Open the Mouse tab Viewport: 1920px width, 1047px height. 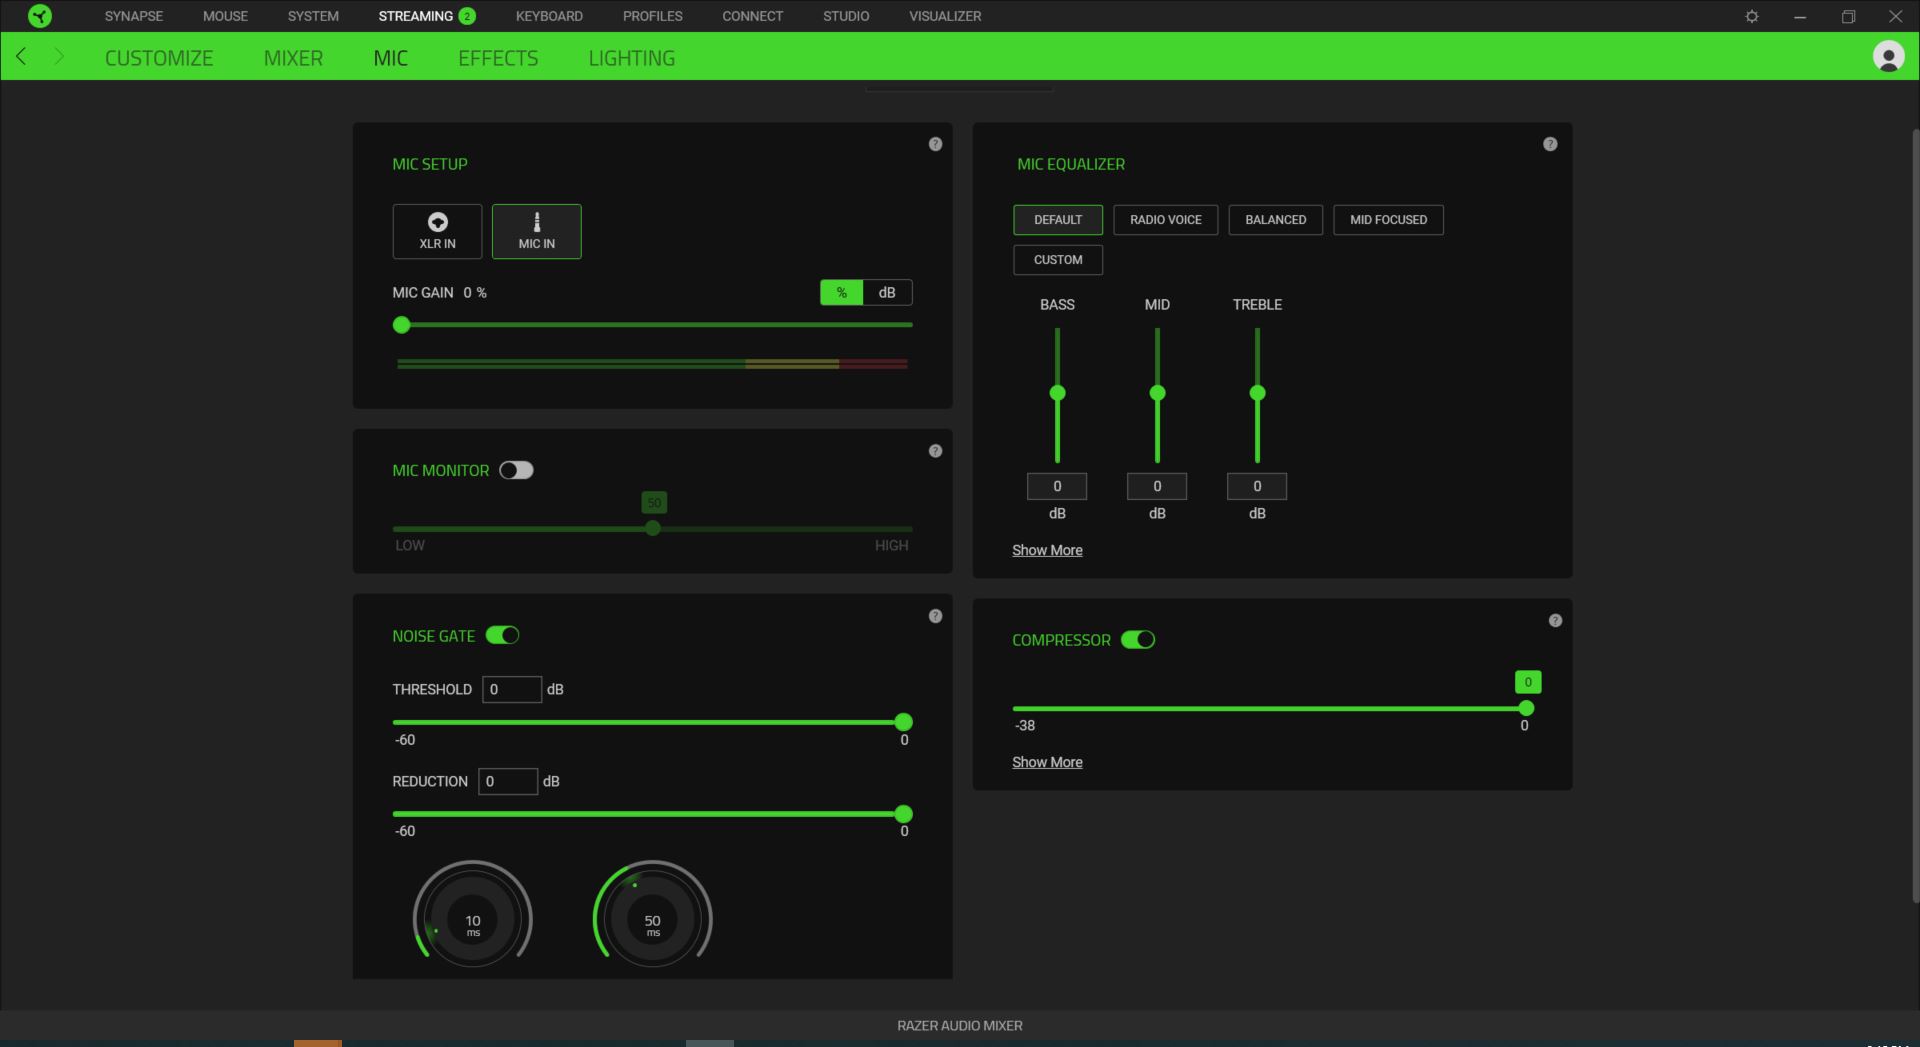pyautogui.click(x=225, y=16)
